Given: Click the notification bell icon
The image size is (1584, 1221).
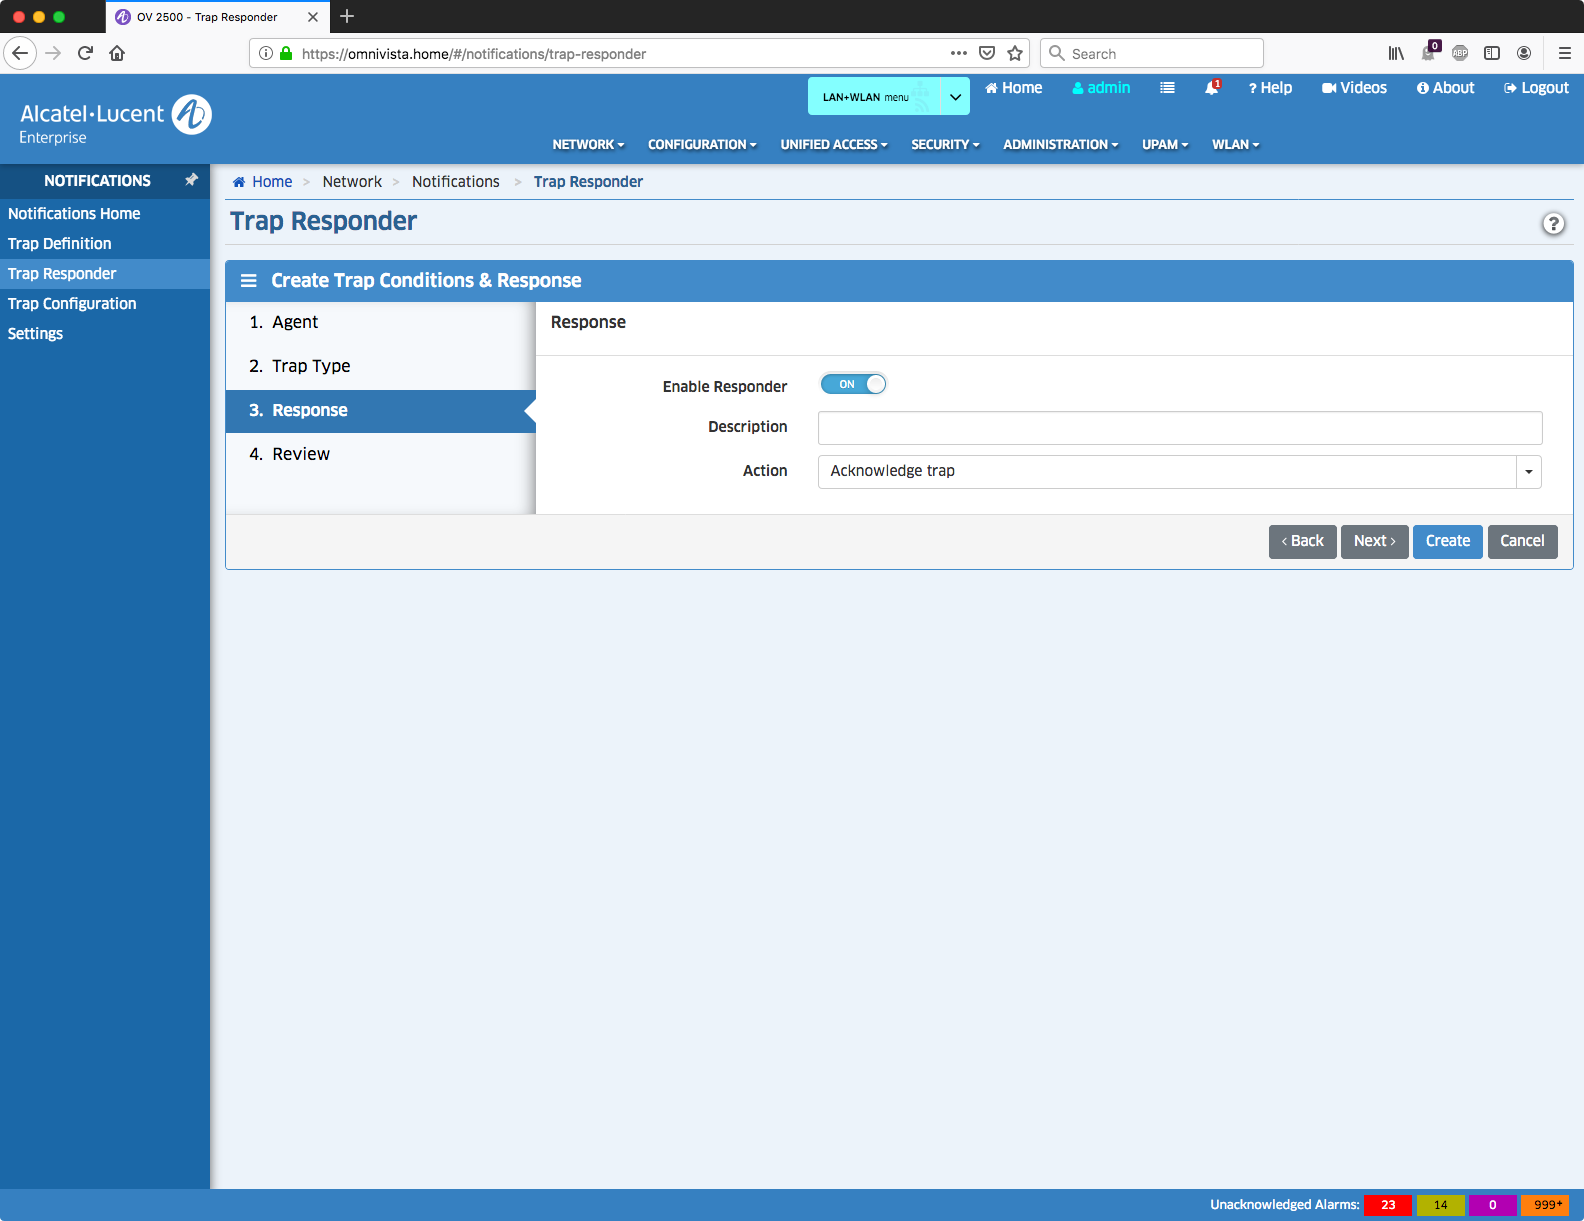Looking at the screenshot, I should pyautogui.click(x=1211, y=88).
